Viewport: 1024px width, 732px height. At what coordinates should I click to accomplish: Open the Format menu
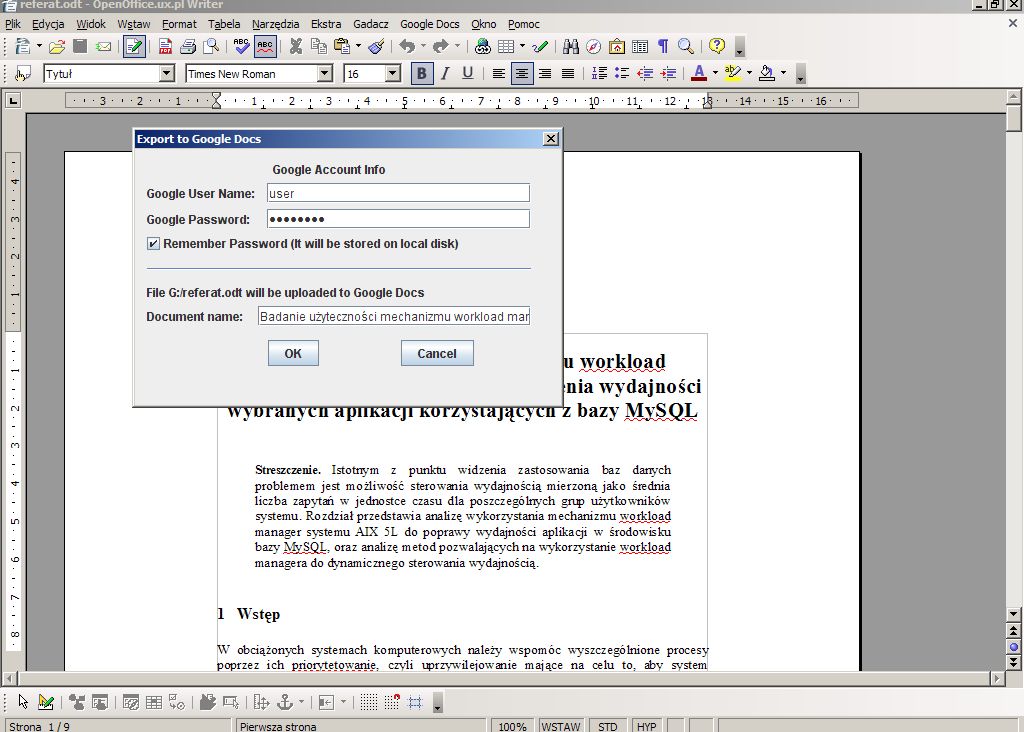(x=179, y=24)
